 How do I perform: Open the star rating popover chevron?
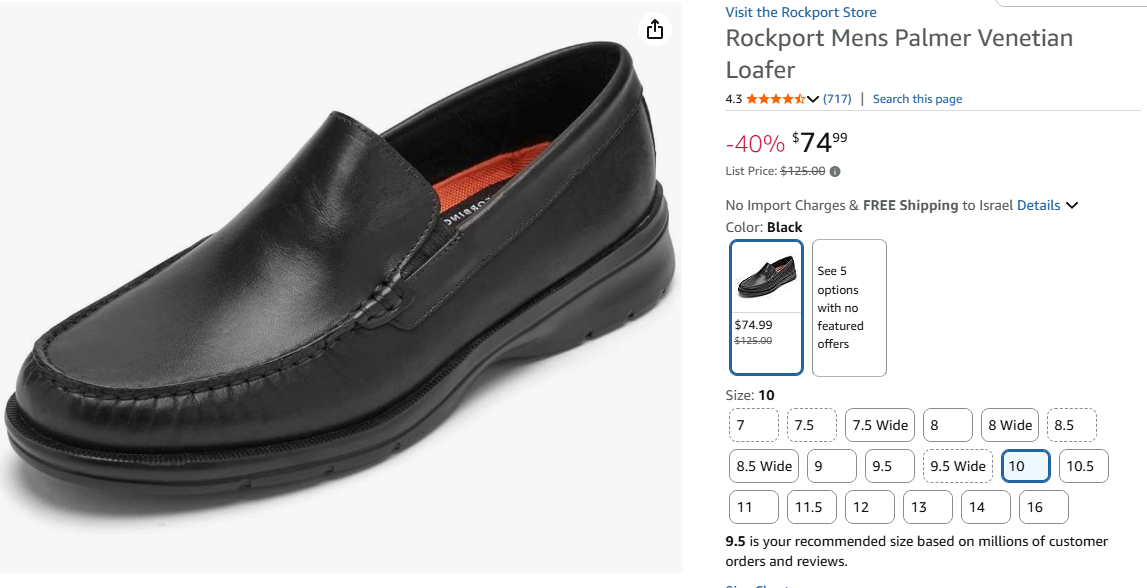click(x=813, y=99)
